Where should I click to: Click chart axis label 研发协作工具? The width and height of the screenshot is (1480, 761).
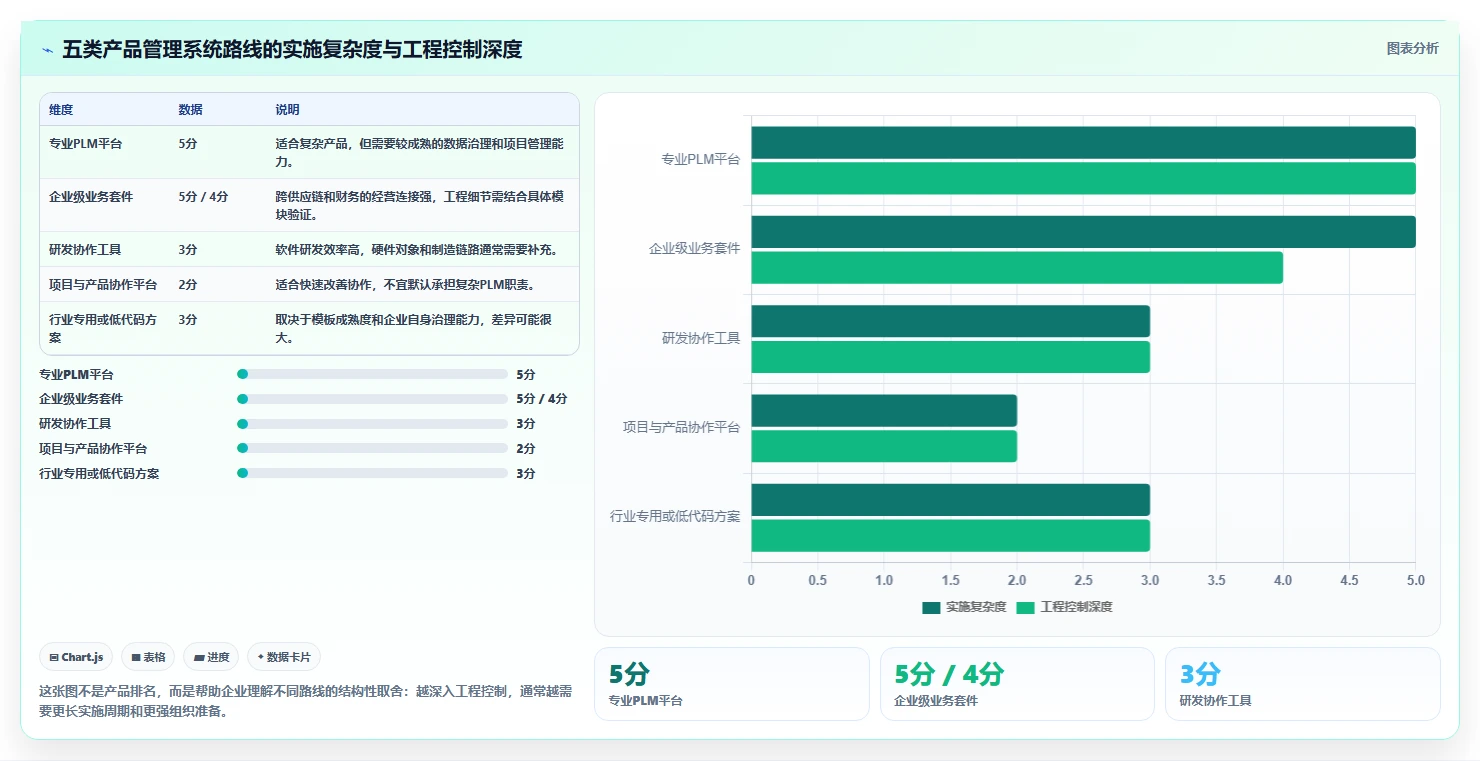click(x=701, y=339)
